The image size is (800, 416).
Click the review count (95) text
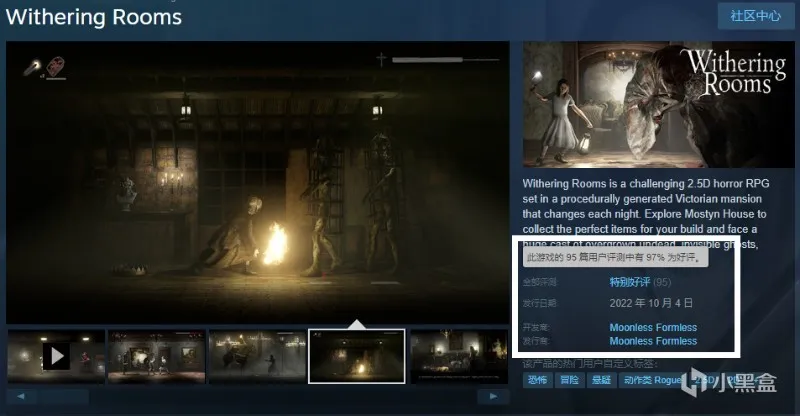point(662,282)
